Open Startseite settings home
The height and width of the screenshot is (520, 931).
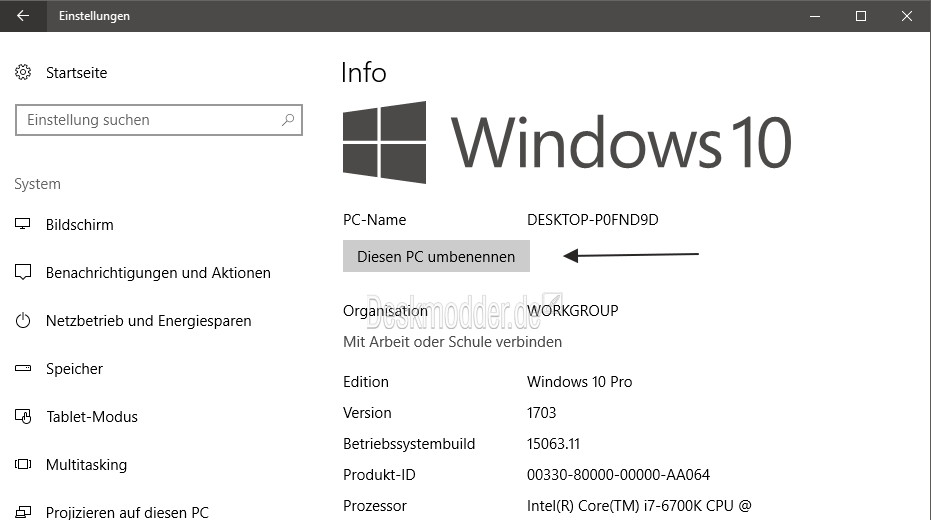(77, 73)
